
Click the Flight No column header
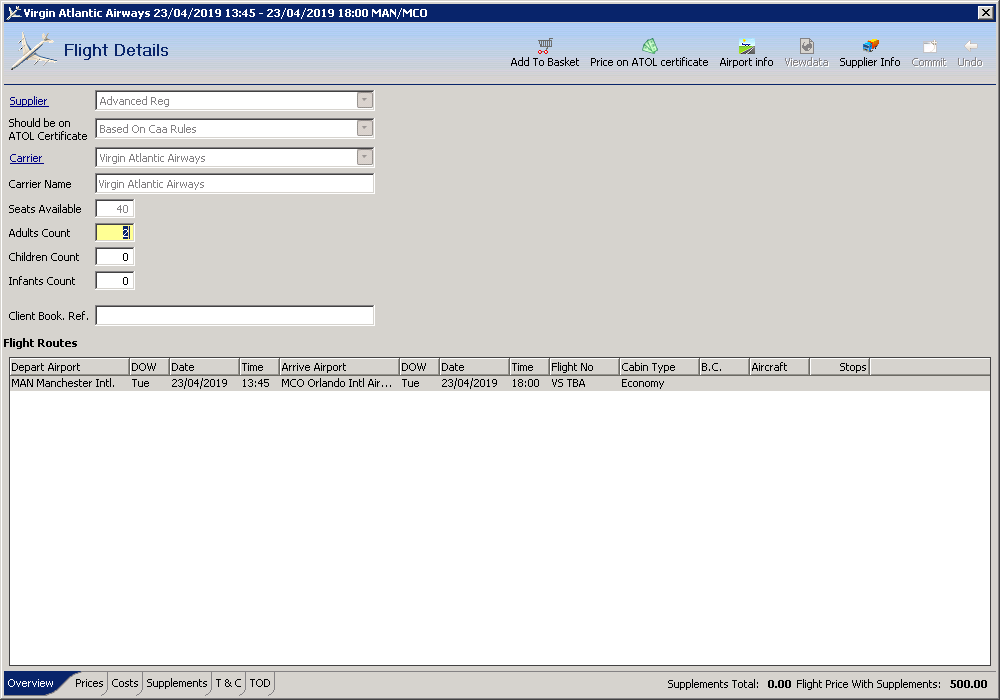pos(584,367)
